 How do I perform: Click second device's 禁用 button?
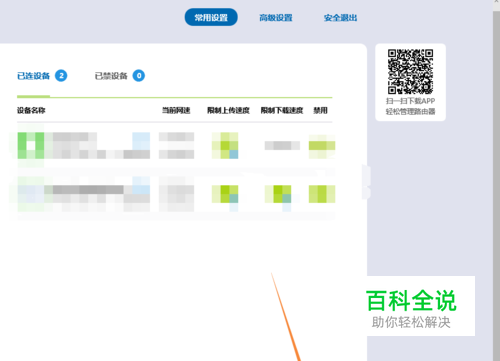click(x=322, y=194)
